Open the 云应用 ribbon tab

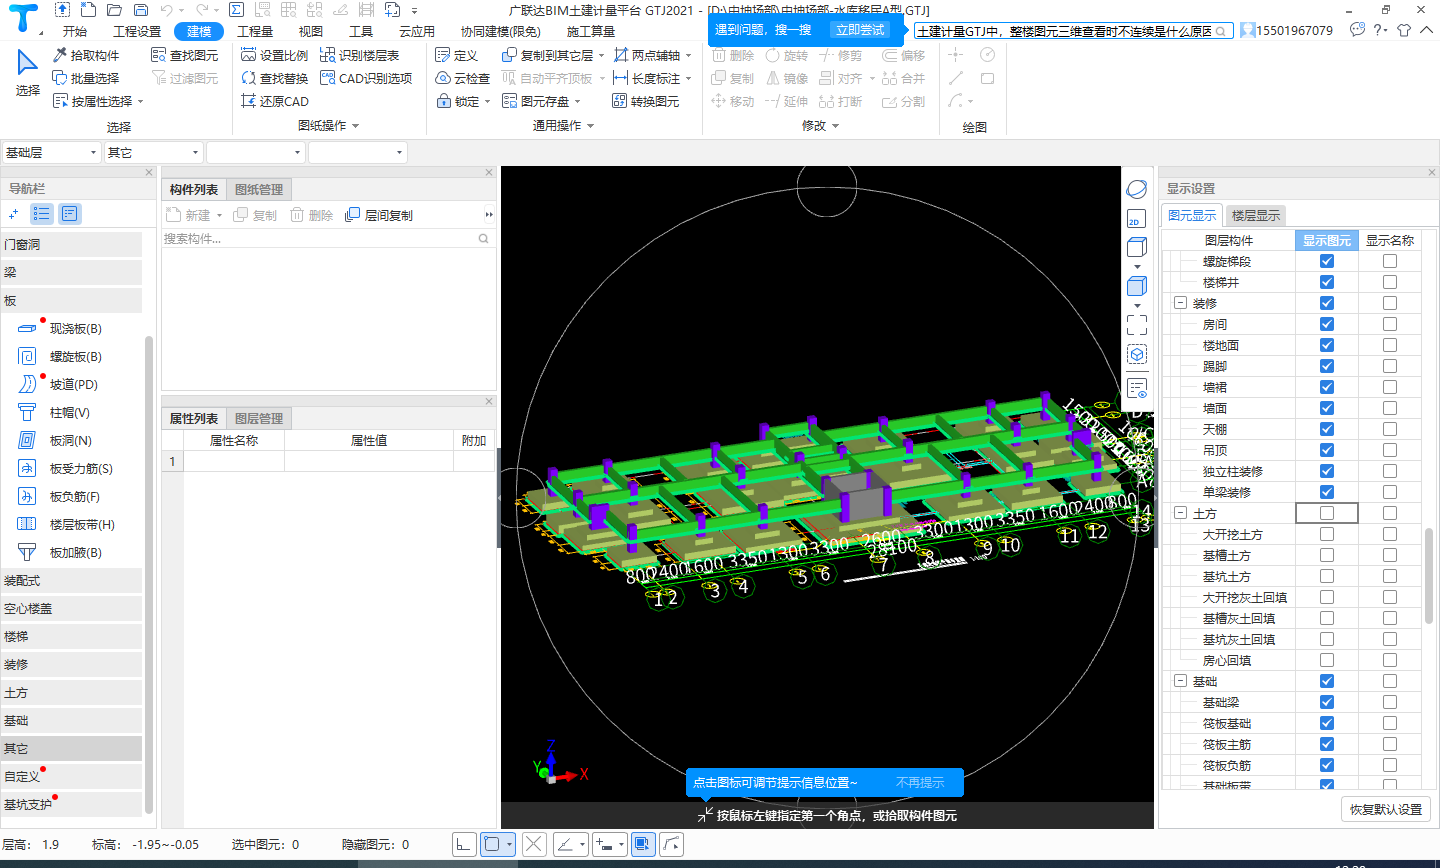417,31
